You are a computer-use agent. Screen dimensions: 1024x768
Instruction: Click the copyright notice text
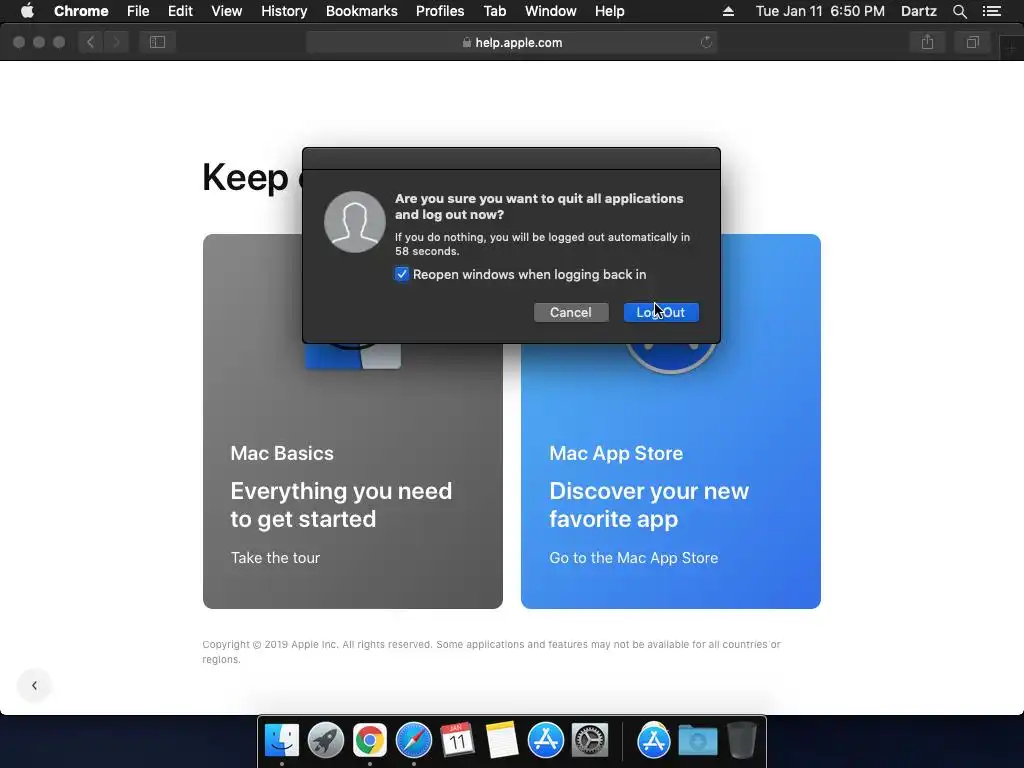pos(491,652)
